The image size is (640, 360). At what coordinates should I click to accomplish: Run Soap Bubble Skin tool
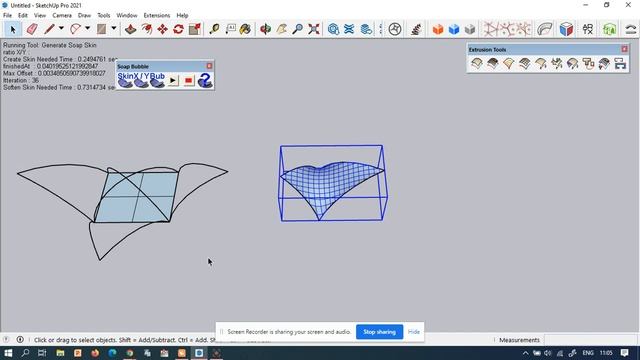click(x=125, y=80)
